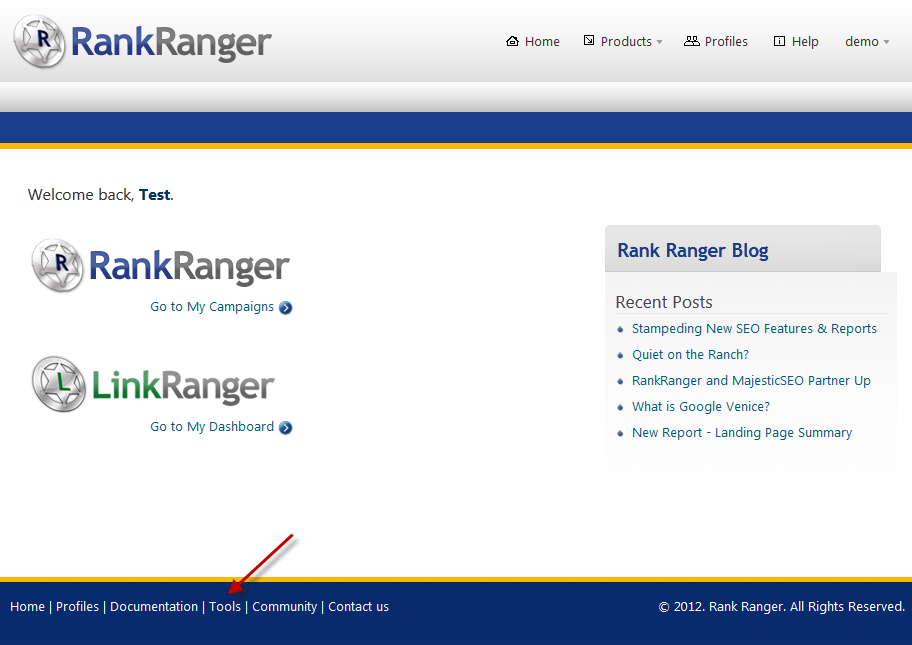Image resolution: width=912 pixels, height=645 pixels.
Task: Expand the demo dropdown arrow
Action: (x=886, y=42)
